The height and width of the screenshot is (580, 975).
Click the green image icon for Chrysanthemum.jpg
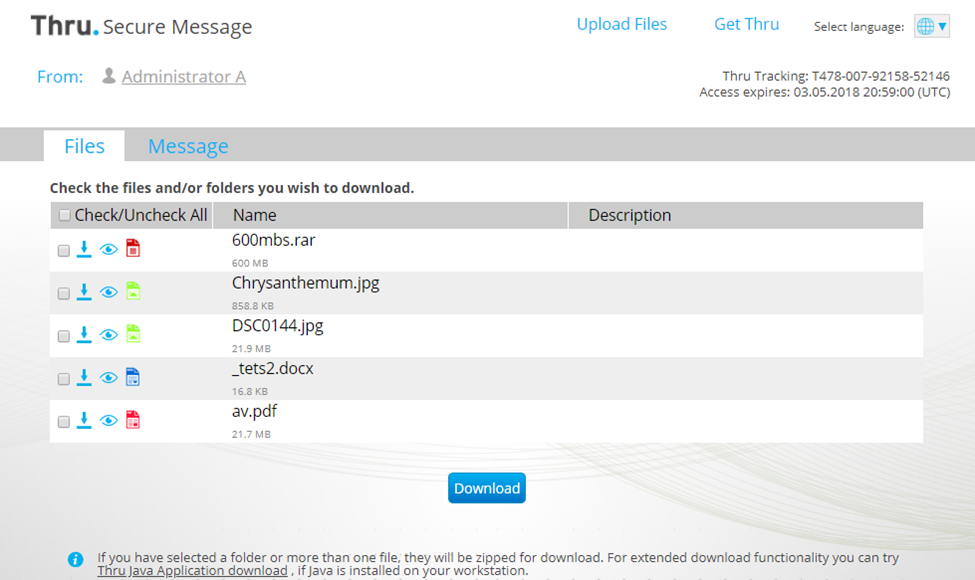132,292
